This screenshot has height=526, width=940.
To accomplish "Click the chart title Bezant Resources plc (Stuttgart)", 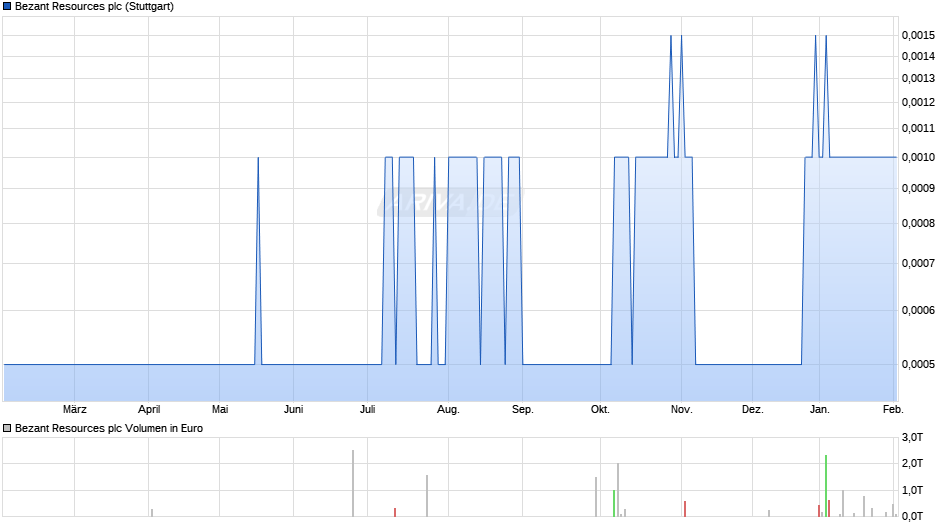I will tap(94, 7).
